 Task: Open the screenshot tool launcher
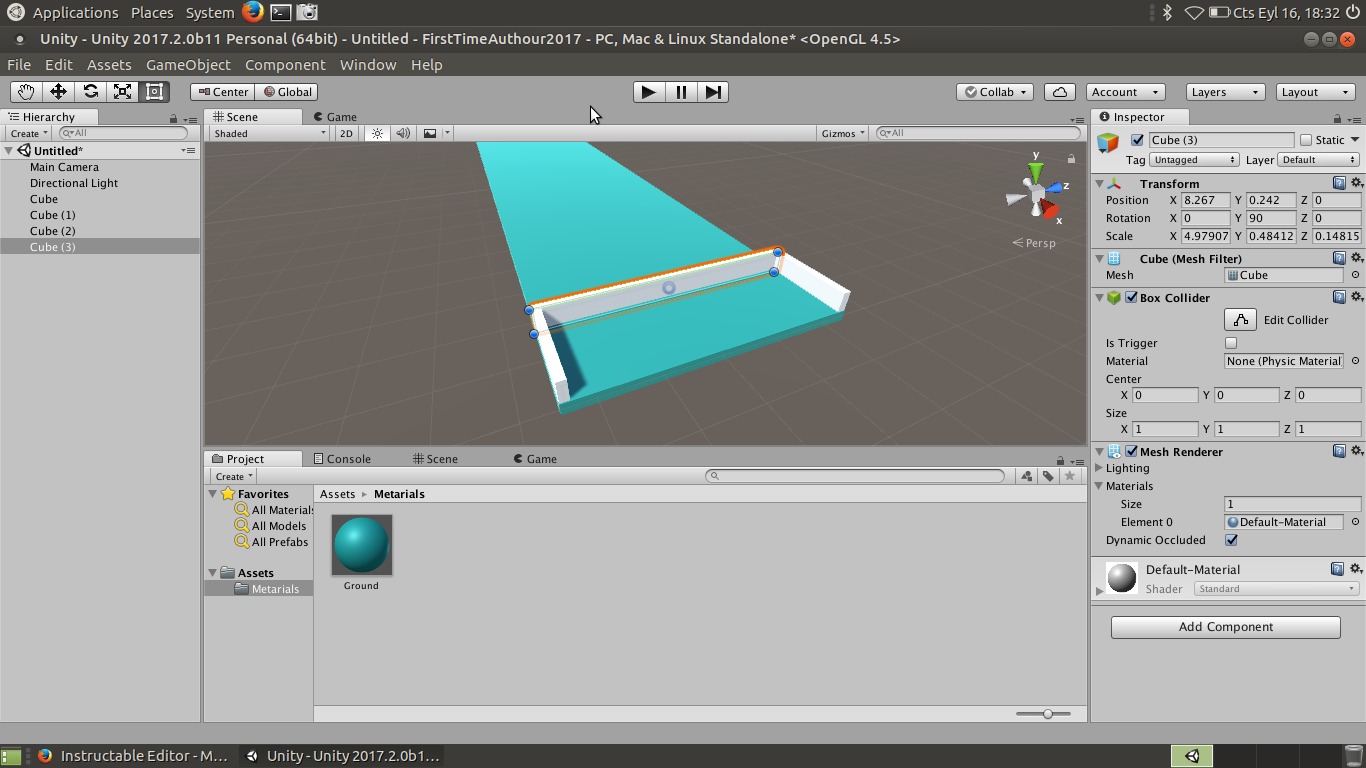[x=308, y=12]
